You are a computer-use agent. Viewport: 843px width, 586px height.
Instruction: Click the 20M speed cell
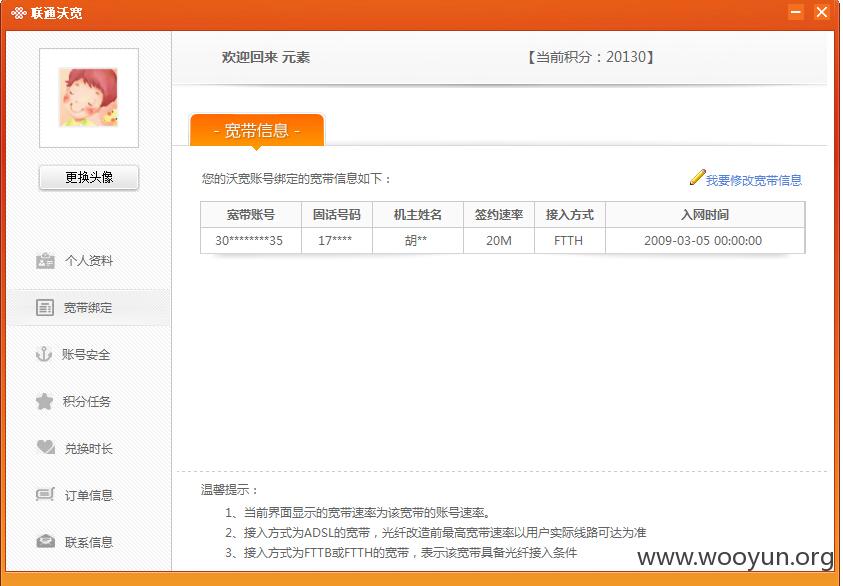point(499,240)
